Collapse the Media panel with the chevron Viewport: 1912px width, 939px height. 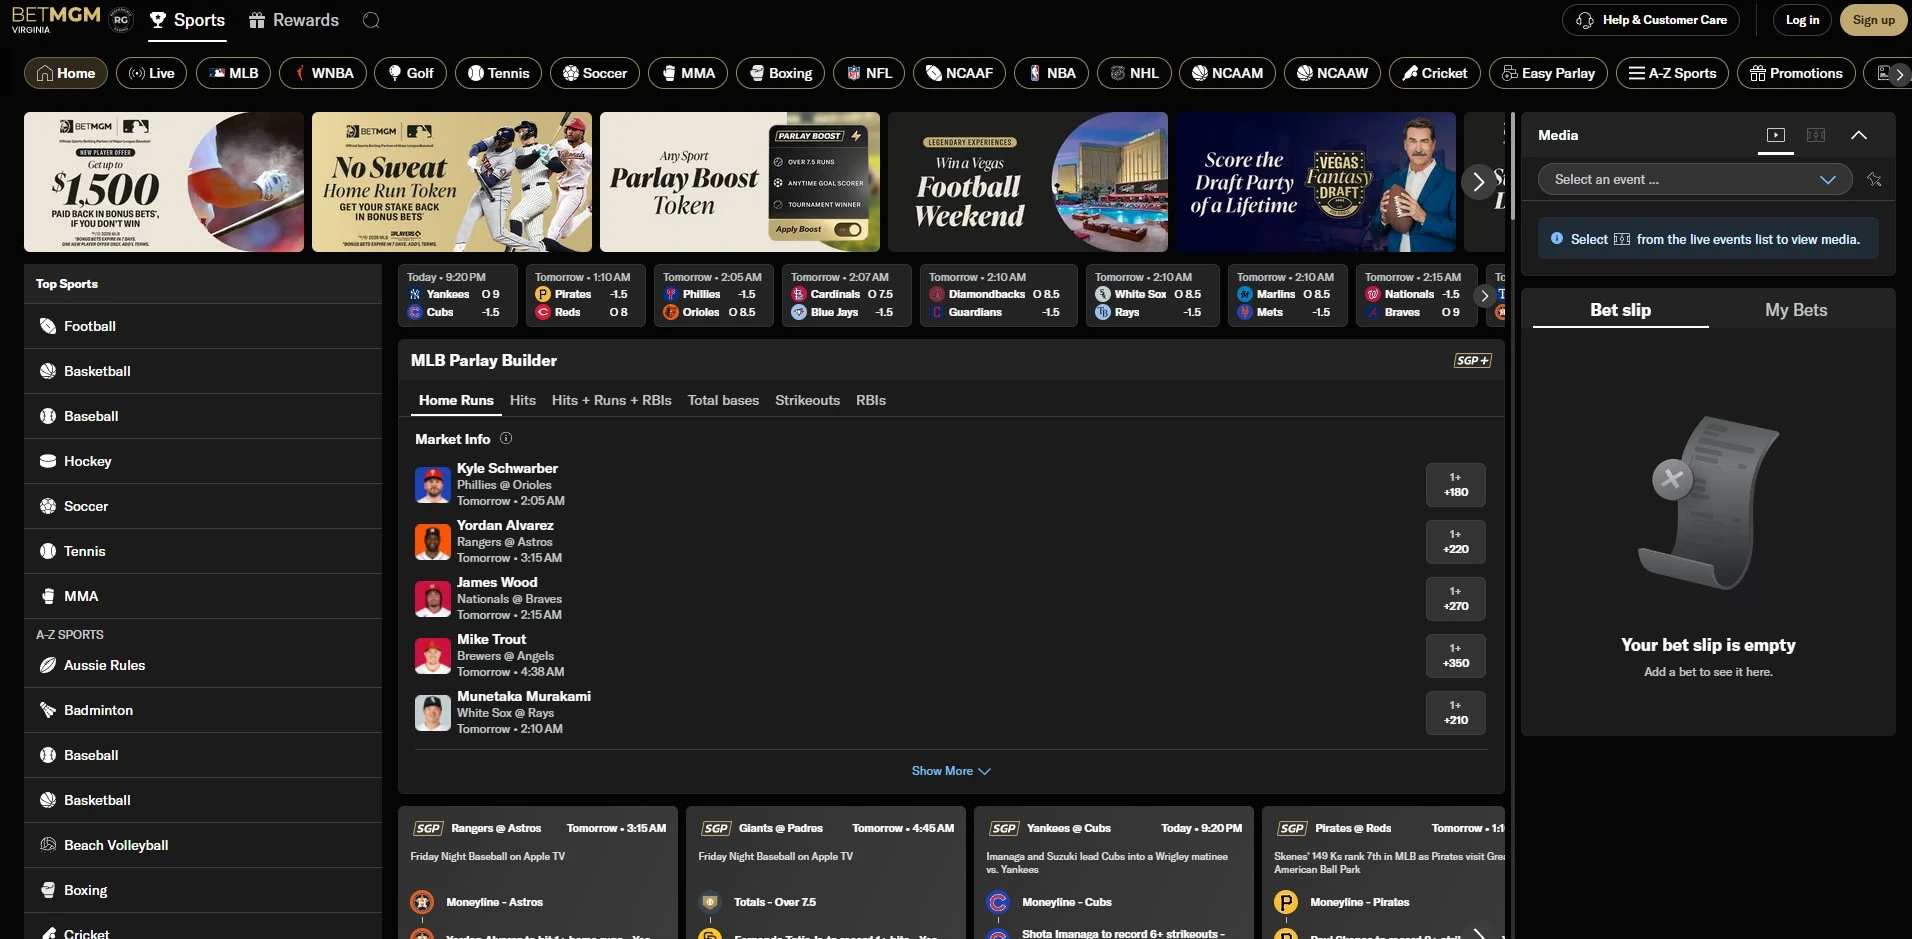coord(1859,135)
